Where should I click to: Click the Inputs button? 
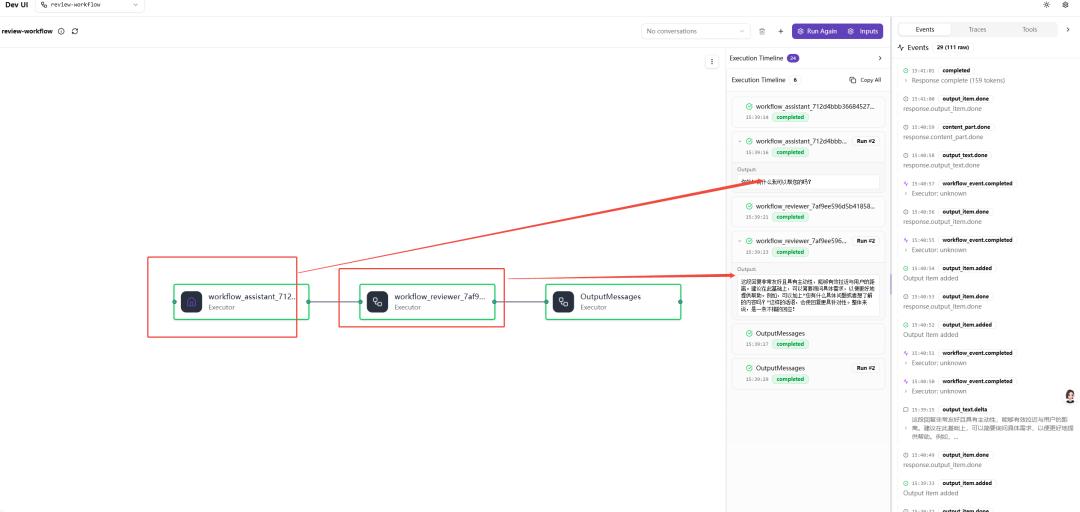[864, 31]
